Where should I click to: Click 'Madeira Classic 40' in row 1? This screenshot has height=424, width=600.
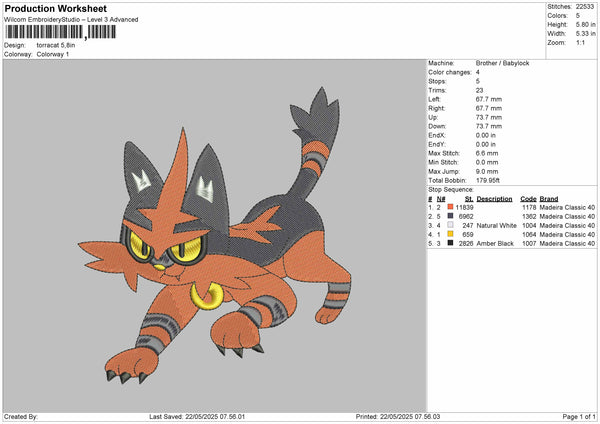[x=567, y=207]
